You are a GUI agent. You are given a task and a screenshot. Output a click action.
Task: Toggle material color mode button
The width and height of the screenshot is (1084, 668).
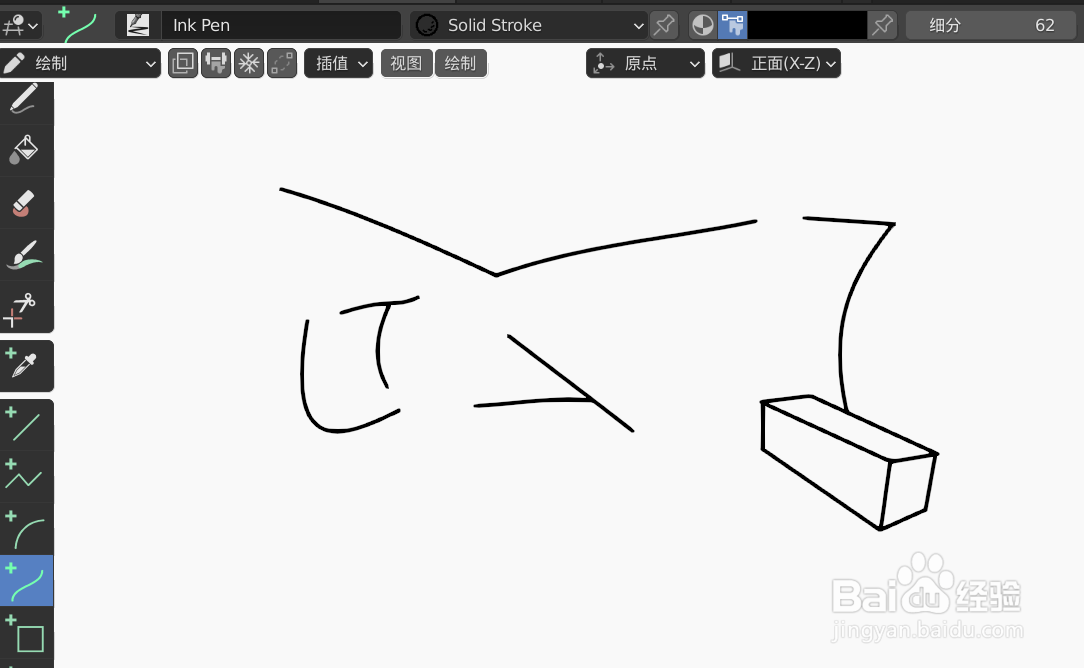[703, 25]
